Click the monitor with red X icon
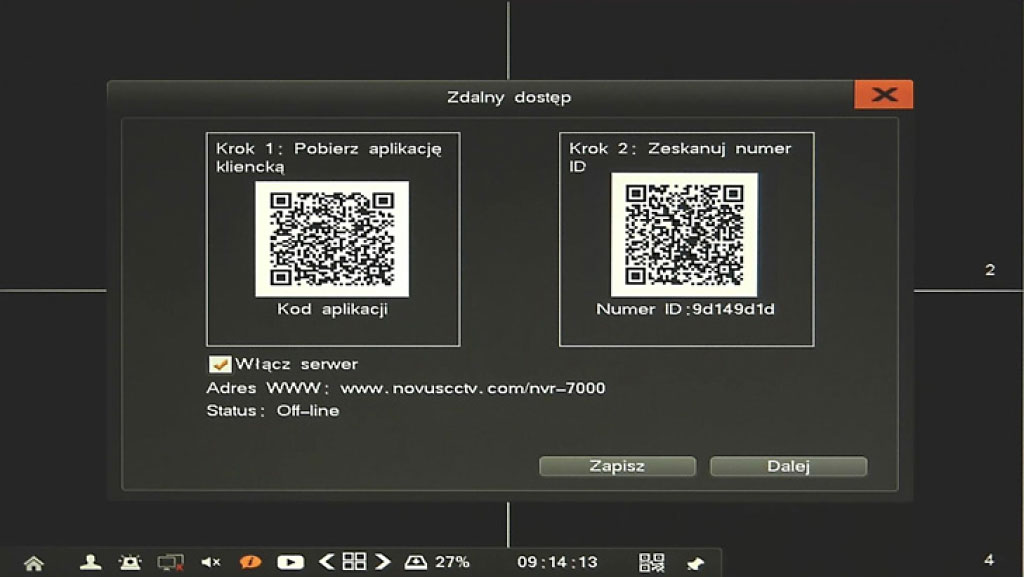The image size is (1024, 578). pos(170,562)
